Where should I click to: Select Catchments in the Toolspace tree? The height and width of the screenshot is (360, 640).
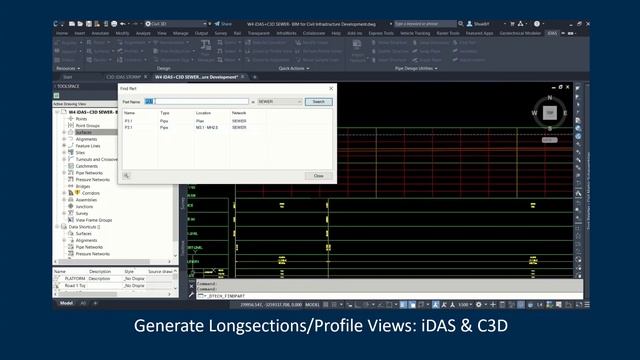87,166
